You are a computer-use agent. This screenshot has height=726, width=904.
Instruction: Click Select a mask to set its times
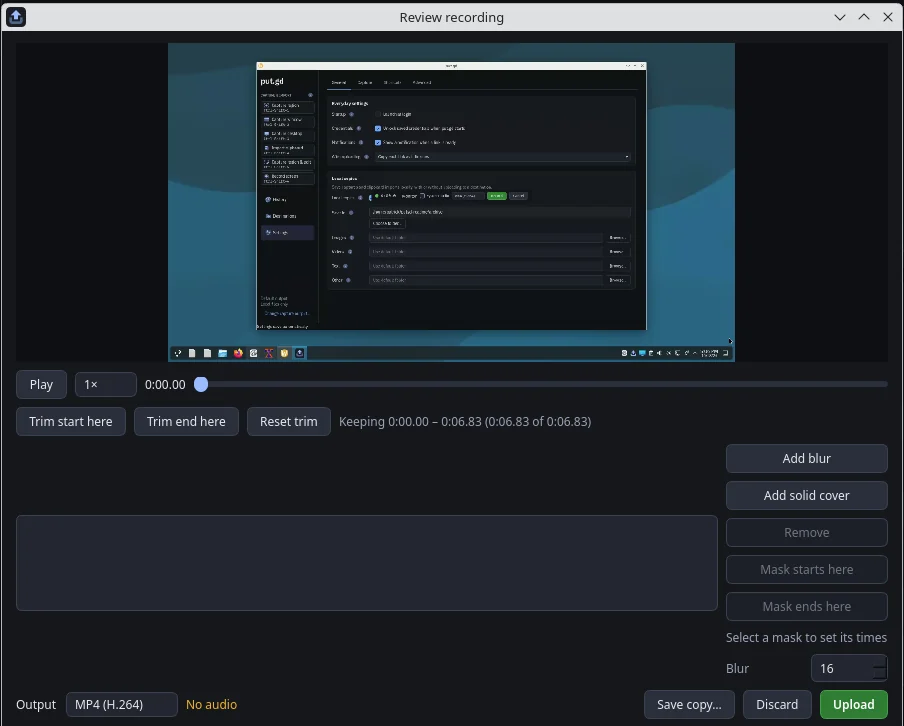[806, 637]
